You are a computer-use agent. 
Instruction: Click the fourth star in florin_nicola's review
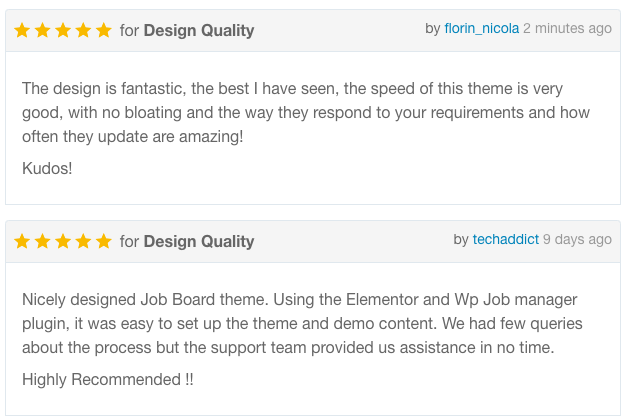pyautogui.click(x=83, y=30)
